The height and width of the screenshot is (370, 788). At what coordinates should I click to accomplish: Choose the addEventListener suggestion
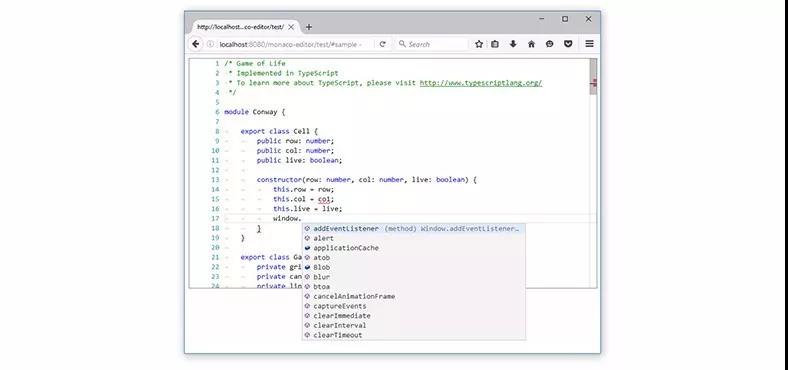coord(414,229)
